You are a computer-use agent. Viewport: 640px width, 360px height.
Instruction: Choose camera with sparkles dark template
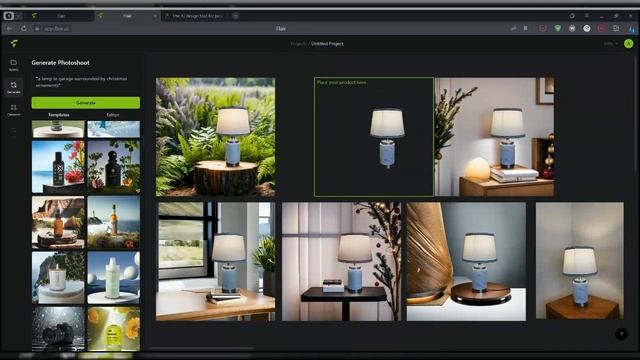point(58,329)
